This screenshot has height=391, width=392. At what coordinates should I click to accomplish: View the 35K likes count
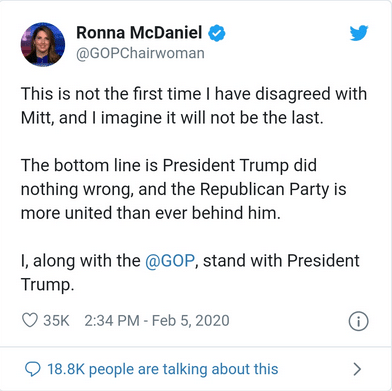tap(56, 321)
